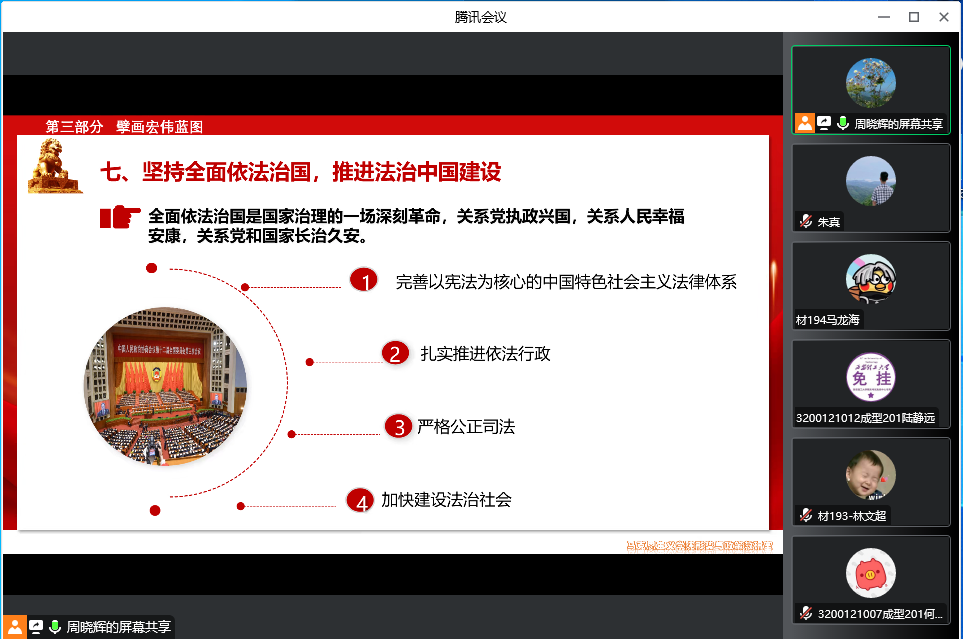
Task: Select the pink pig avatar tile
Action: coord(870,573)
